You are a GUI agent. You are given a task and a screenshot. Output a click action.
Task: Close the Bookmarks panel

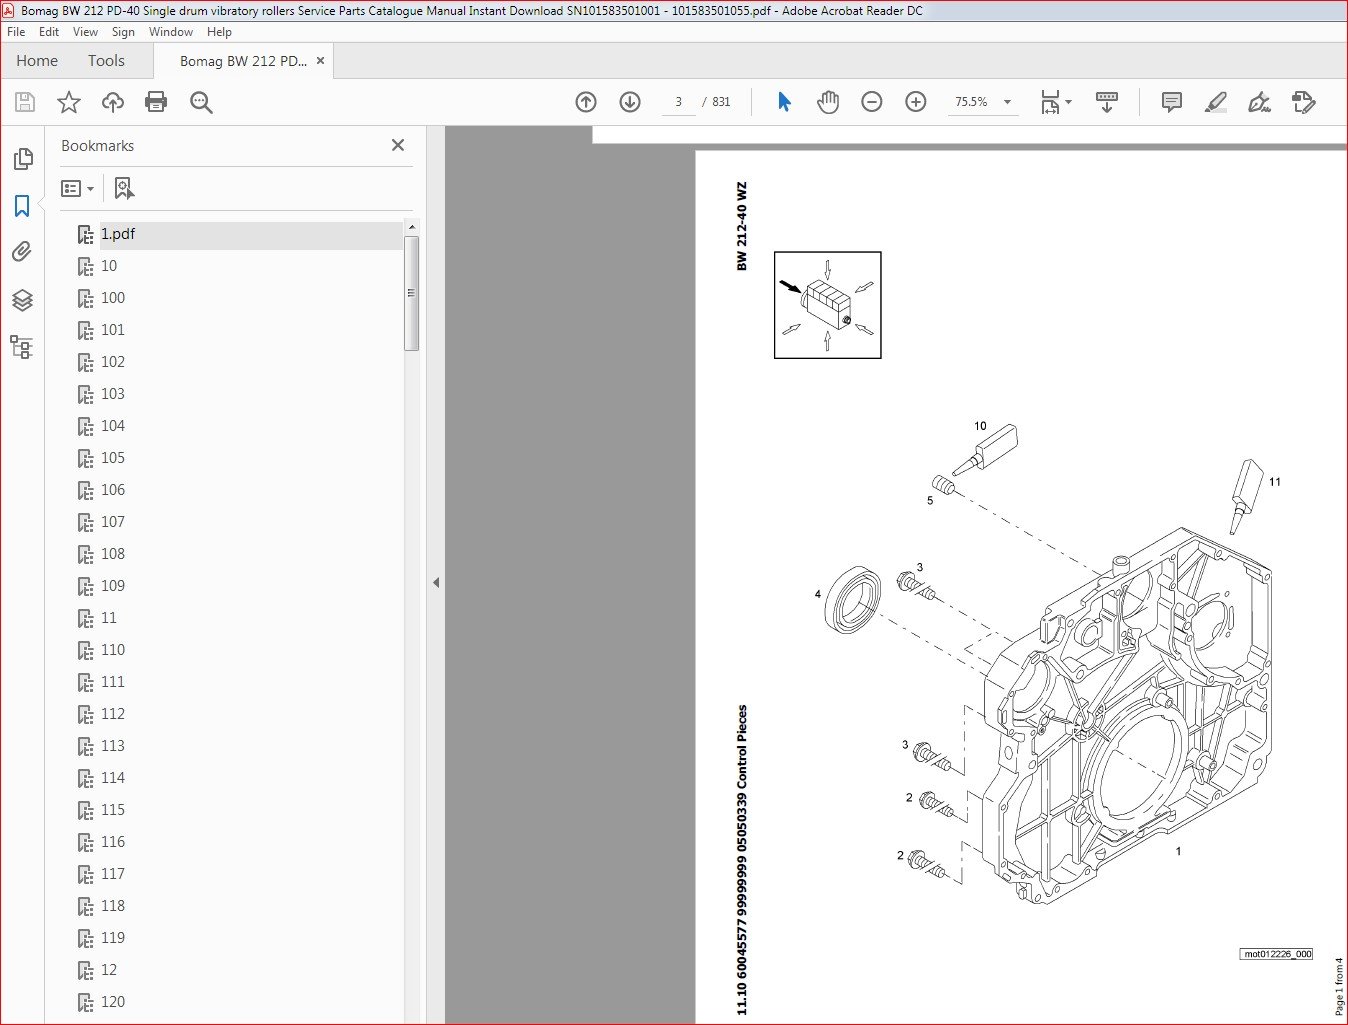398,145
